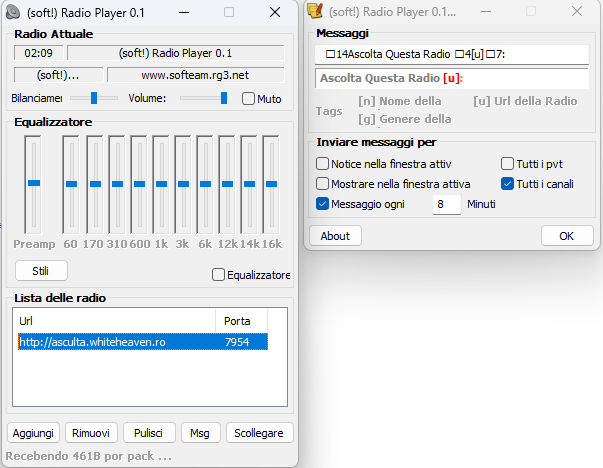
Task: Click the Aggiungi button
Action: (33, 433)
